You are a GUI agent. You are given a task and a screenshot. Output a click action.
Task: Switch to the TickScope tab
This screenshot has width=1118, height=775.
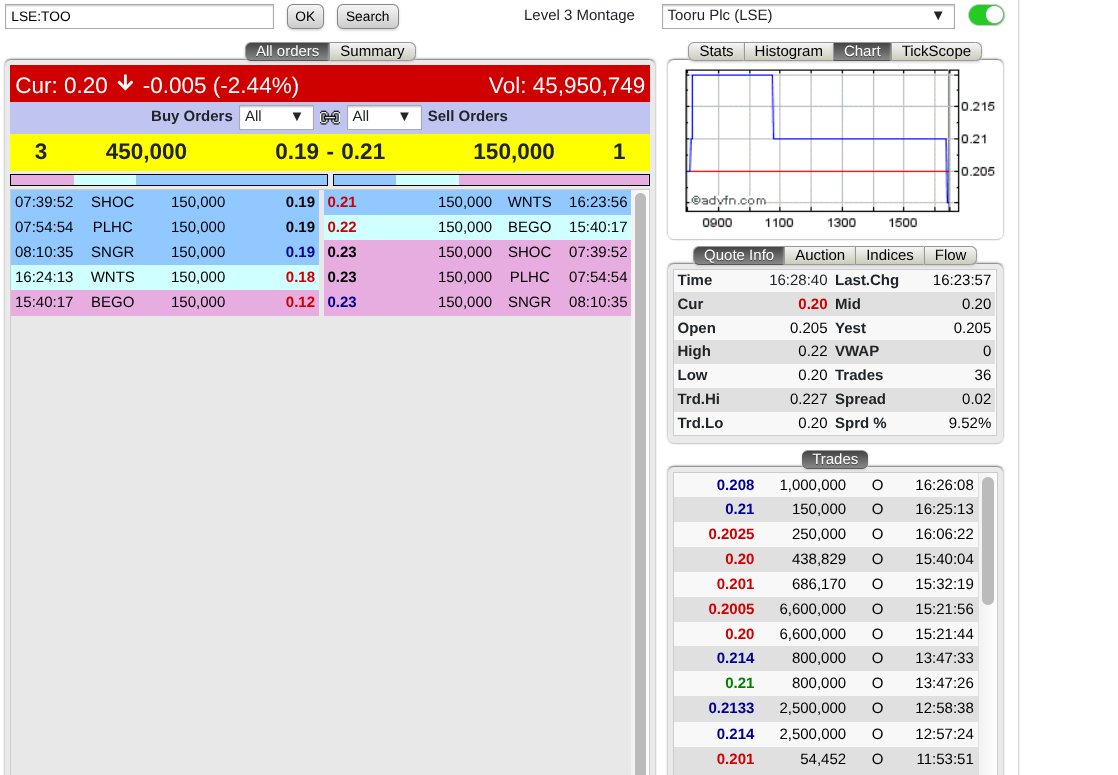click(x=936, y=51)
